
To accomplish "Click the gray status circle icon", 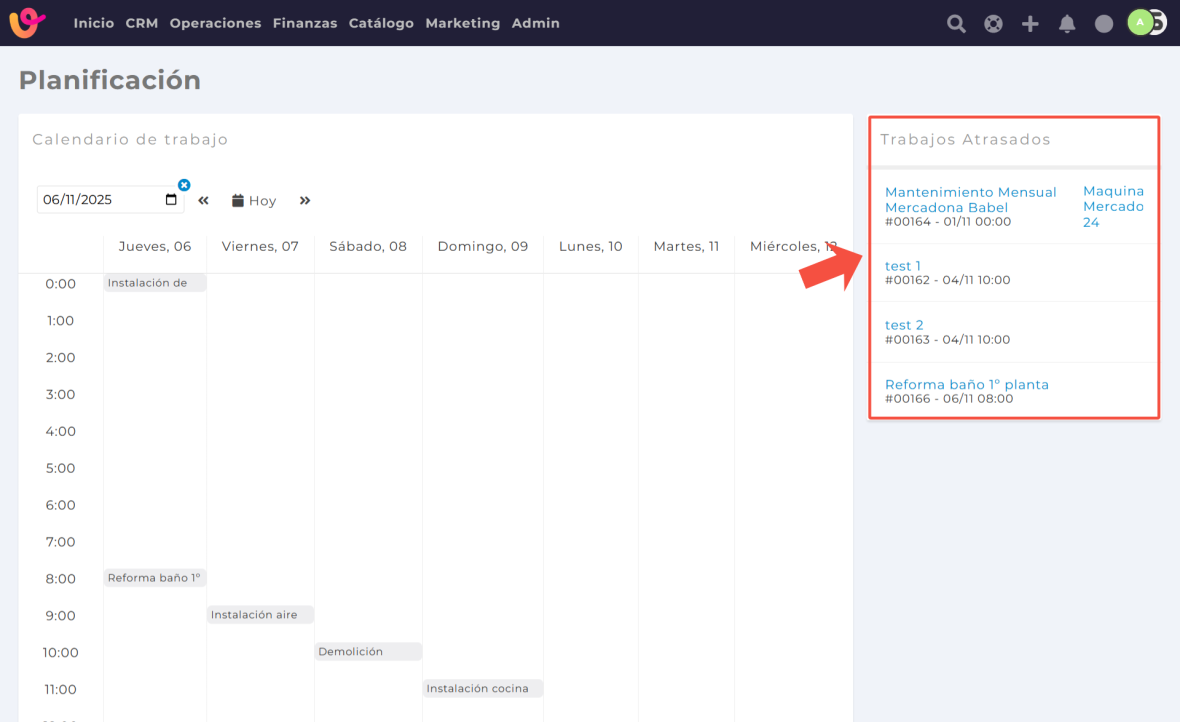I will click(x=1104, y=24).
